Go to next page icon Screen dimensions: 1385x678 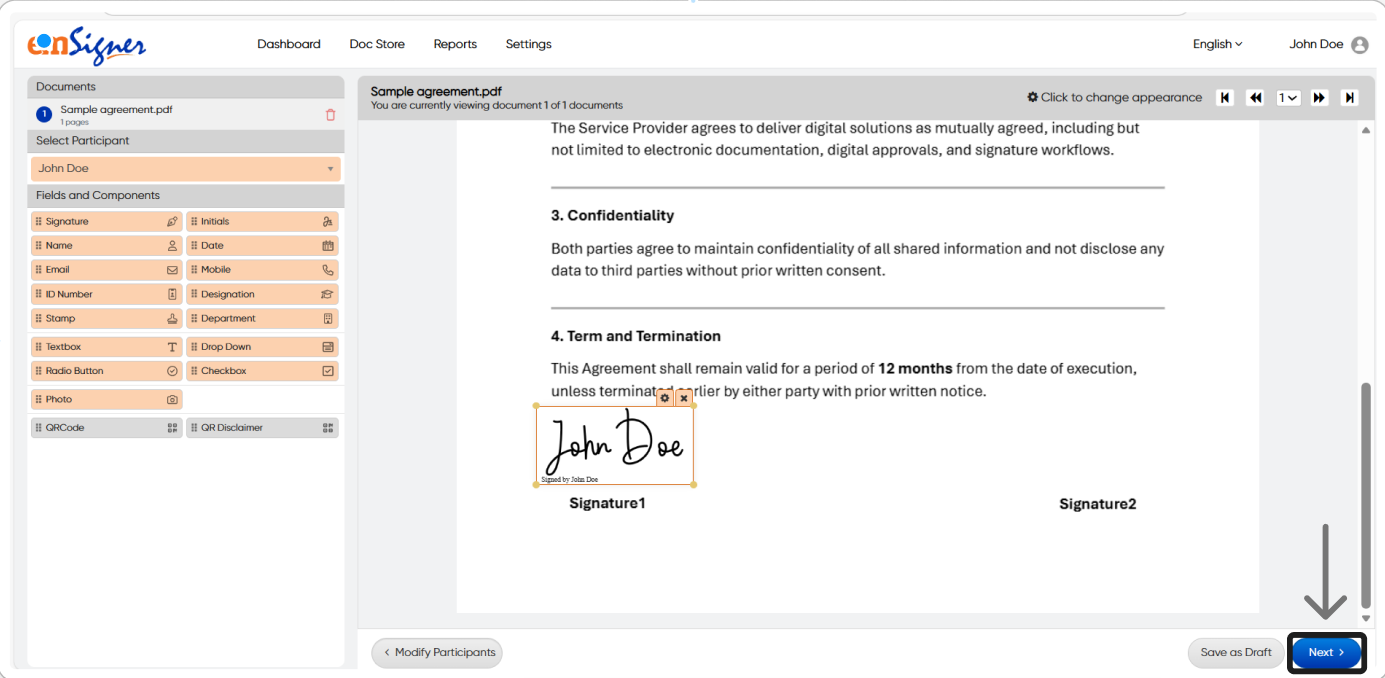click(1319, 98)
